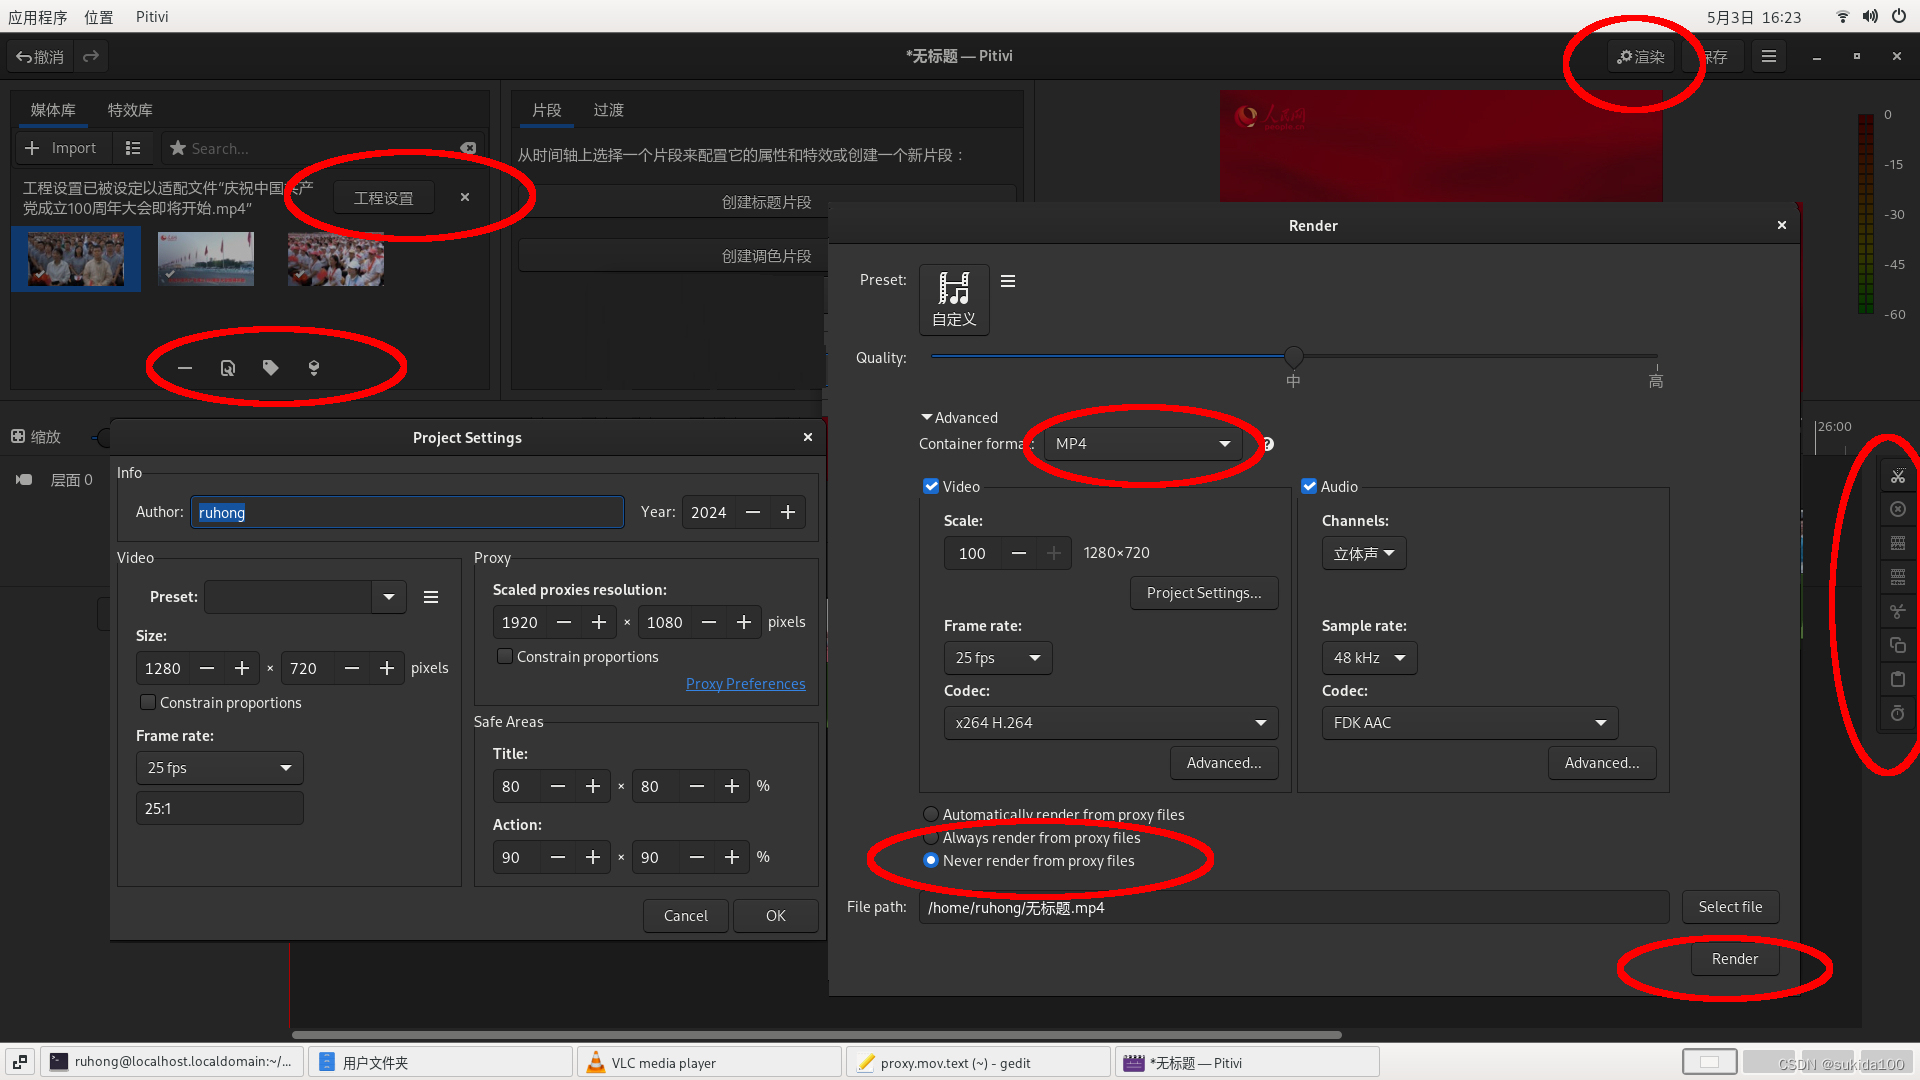Click the list view toggle icon in media library
This screenshot has width=1920, height=1080.
pyautogui.click(x=132, y=146)
